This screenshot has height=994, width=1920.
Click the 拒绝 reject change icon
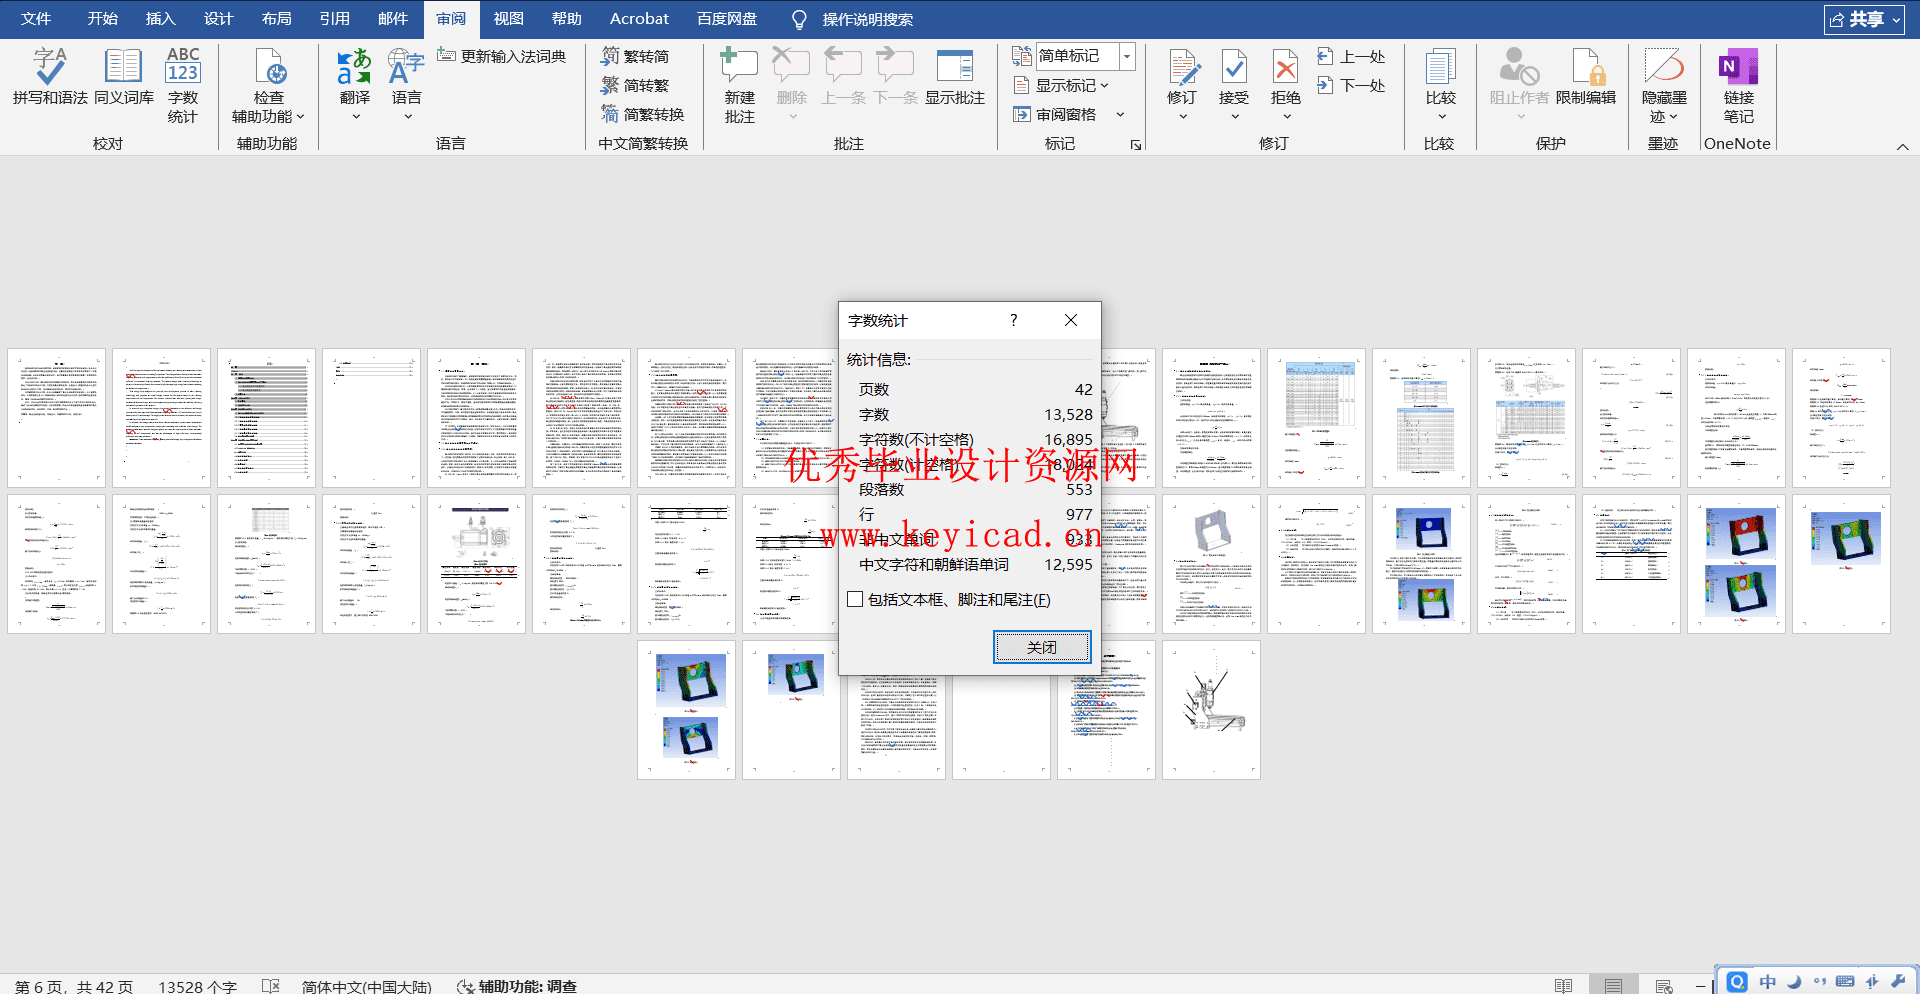1286,66
